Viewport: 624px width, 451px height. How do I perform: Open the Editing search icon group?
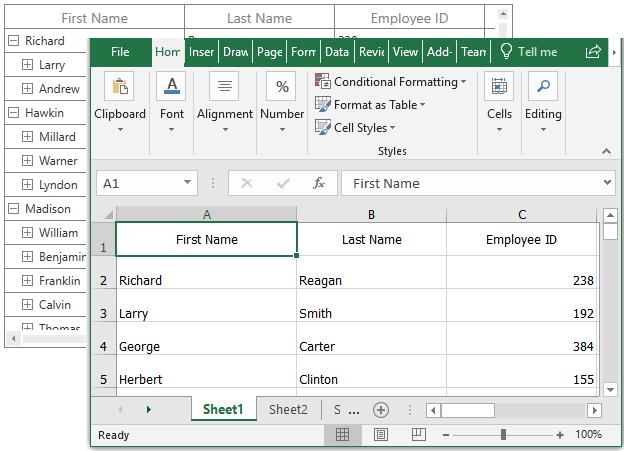[543, 89]
